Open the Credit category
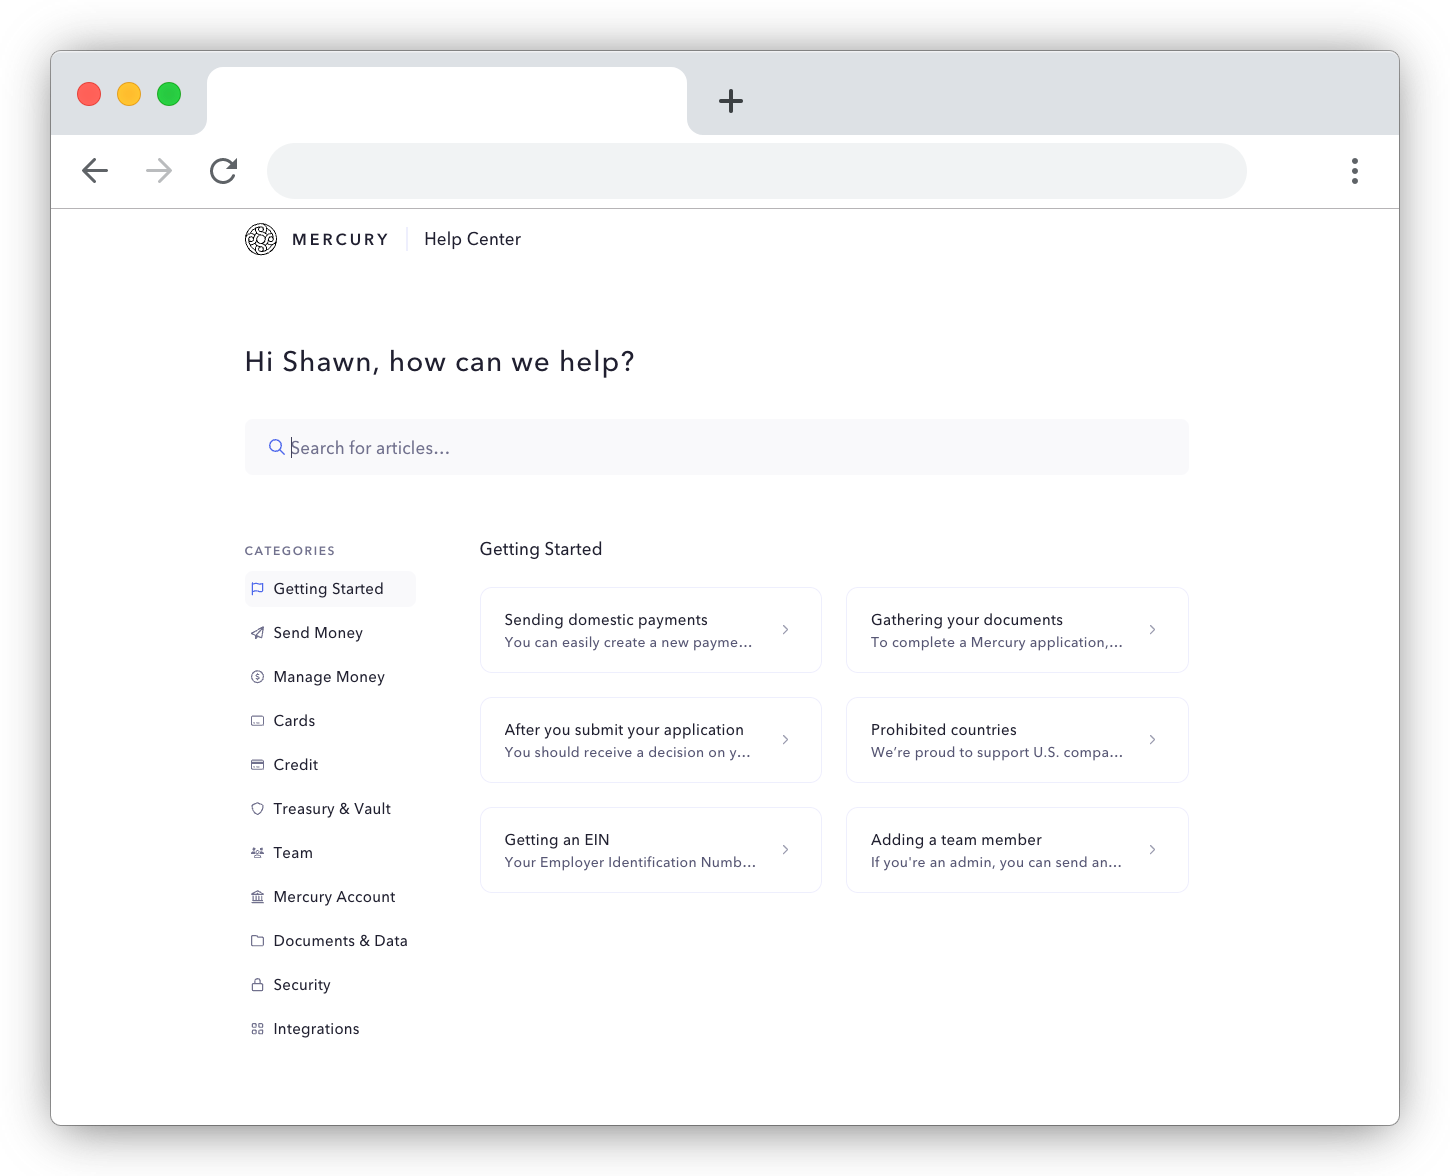Image resolution: width=1450 pixels, height=1176 pixels. [x=297, y=764]
